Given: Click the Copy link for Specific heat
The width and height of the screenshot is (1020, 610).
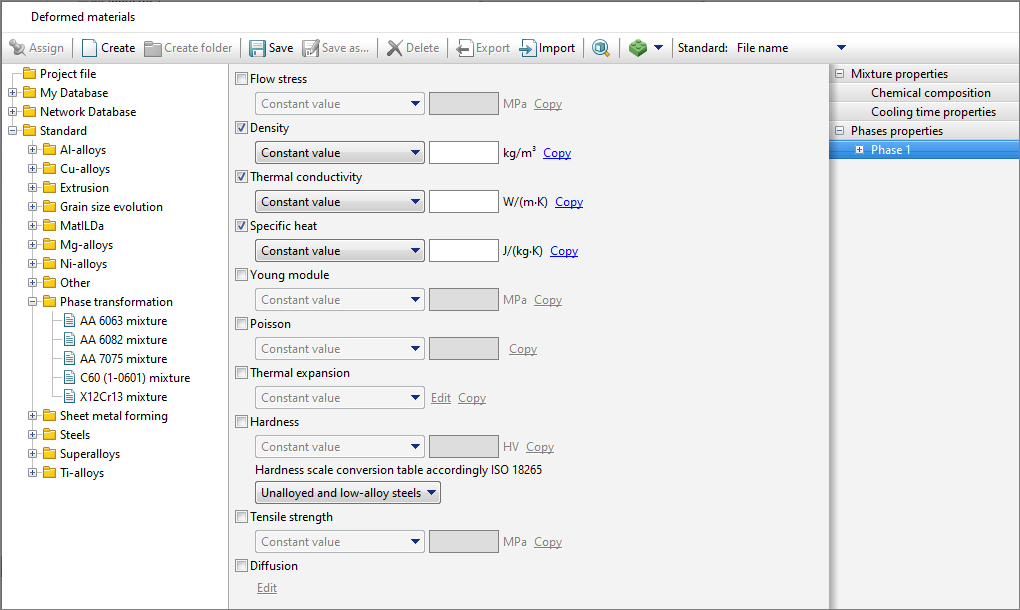Looking at the screenshot, I should coord(563,251).
